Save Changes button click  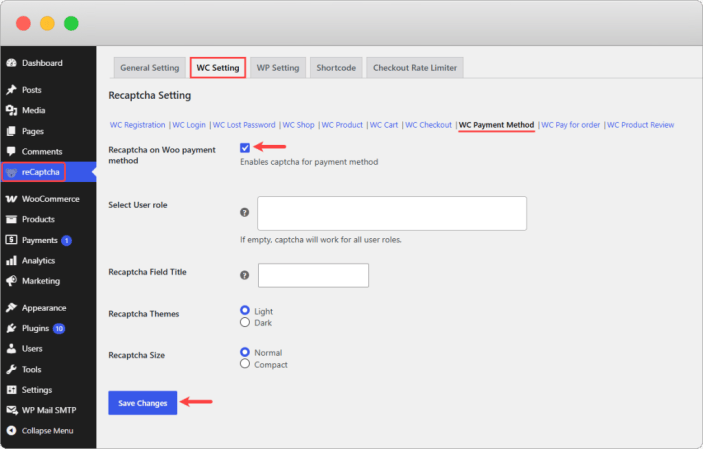143,403
